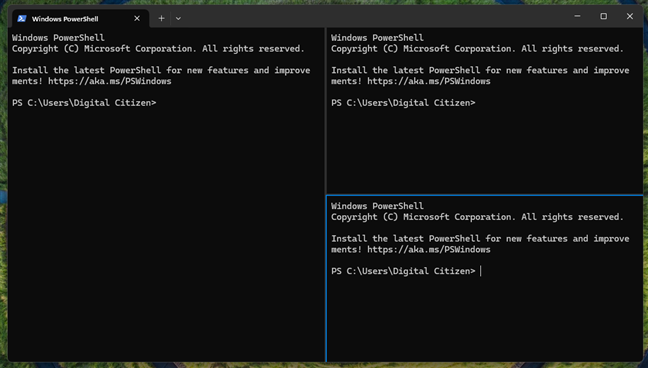Screen dimensions: 648x368
Task: Click 'Windows PowerShell' header in top-right pane
Action: tap(377, 38)
